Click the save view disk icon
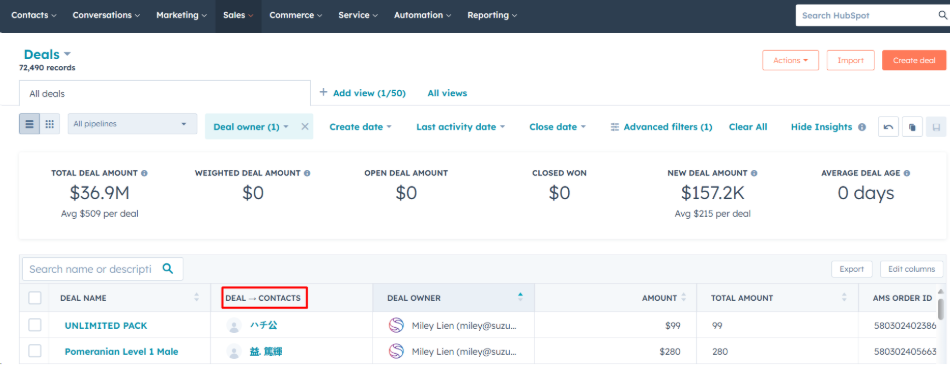This screenshot has height=365, width=950. [935, 127]
